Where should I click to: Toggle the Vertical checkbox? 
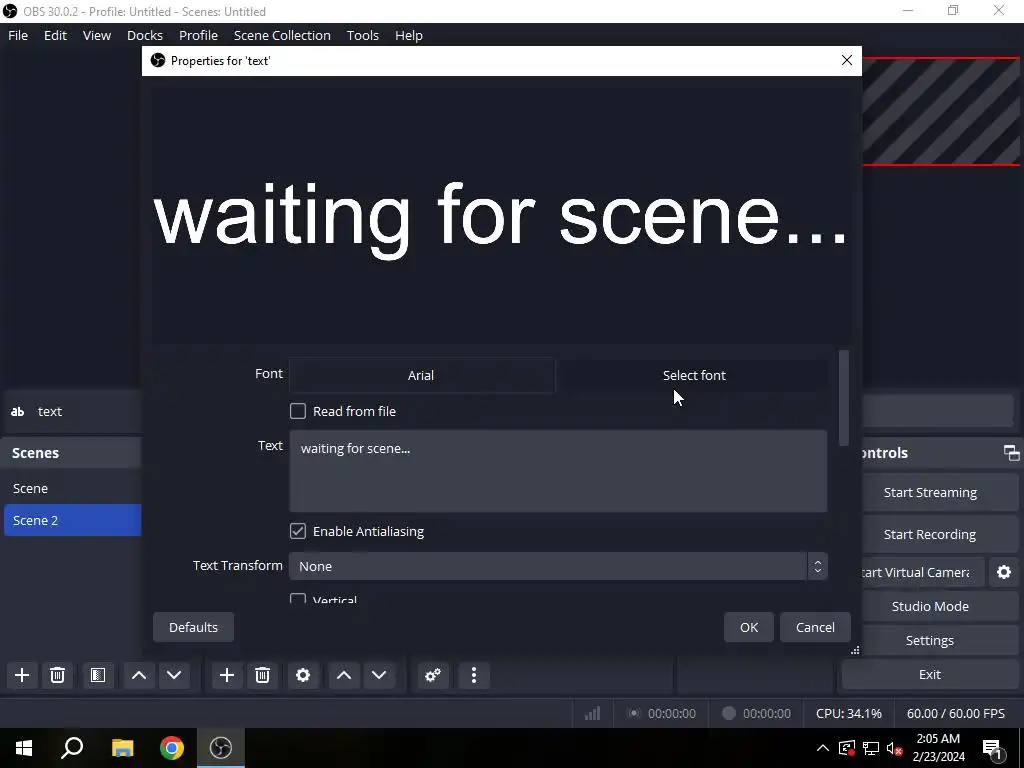tap(298, 598)
